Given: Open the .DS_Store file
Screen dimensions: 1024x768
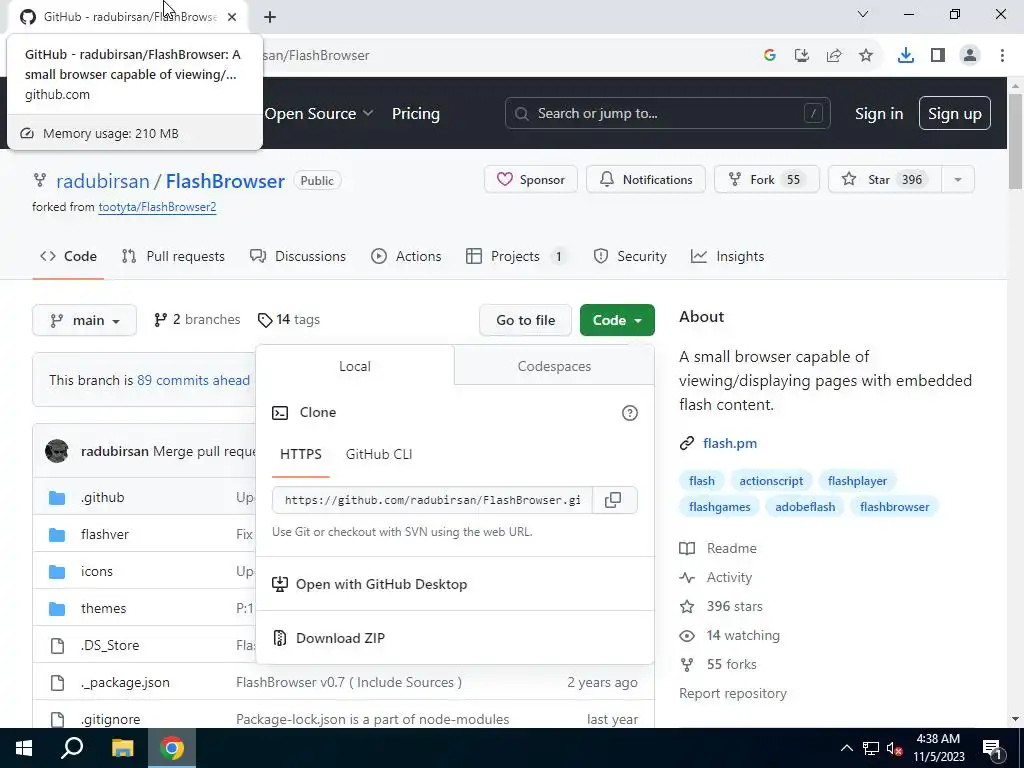Looking at the screenshot, I should (110, 645).
